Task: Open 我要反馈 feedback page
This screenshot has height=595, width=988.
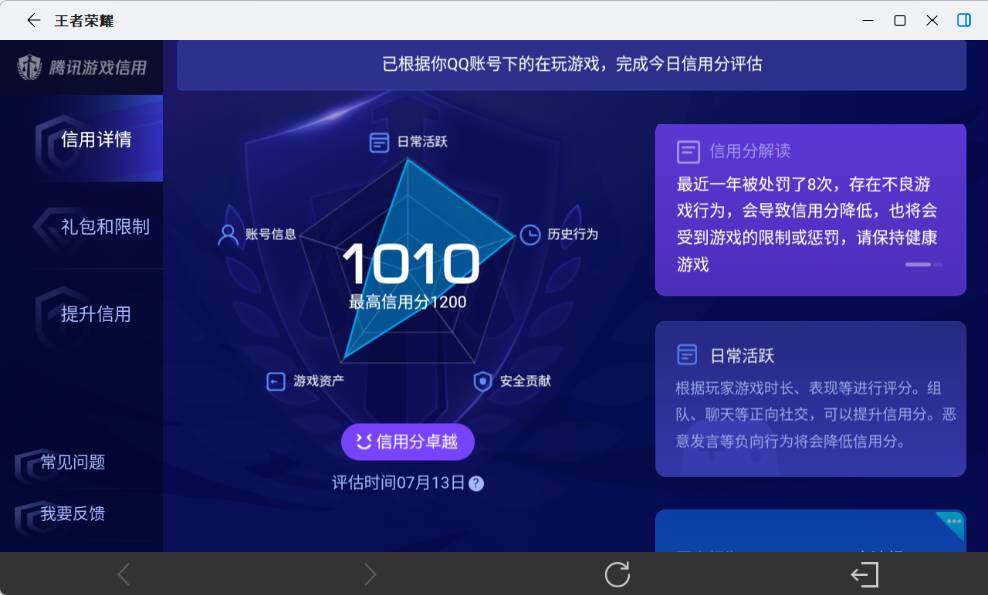Action: click(x=72, y=514)
